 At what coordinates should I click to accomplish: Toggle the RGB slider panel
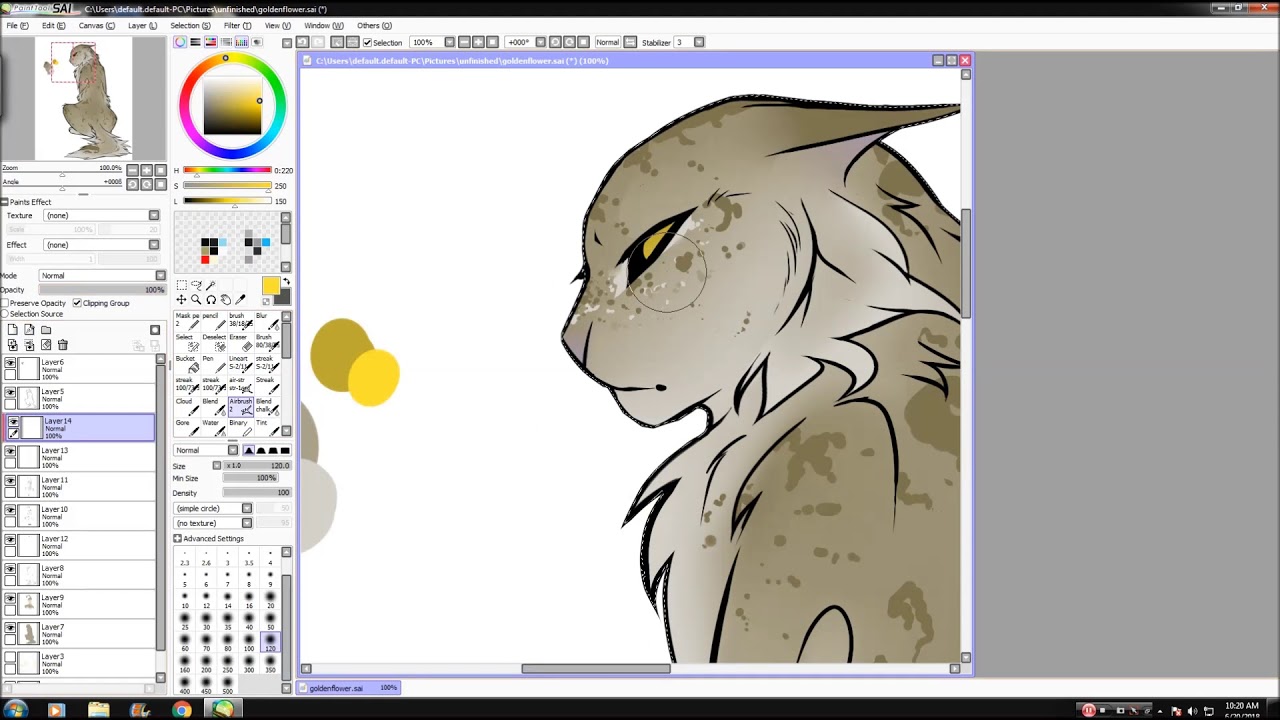point(195,42)
